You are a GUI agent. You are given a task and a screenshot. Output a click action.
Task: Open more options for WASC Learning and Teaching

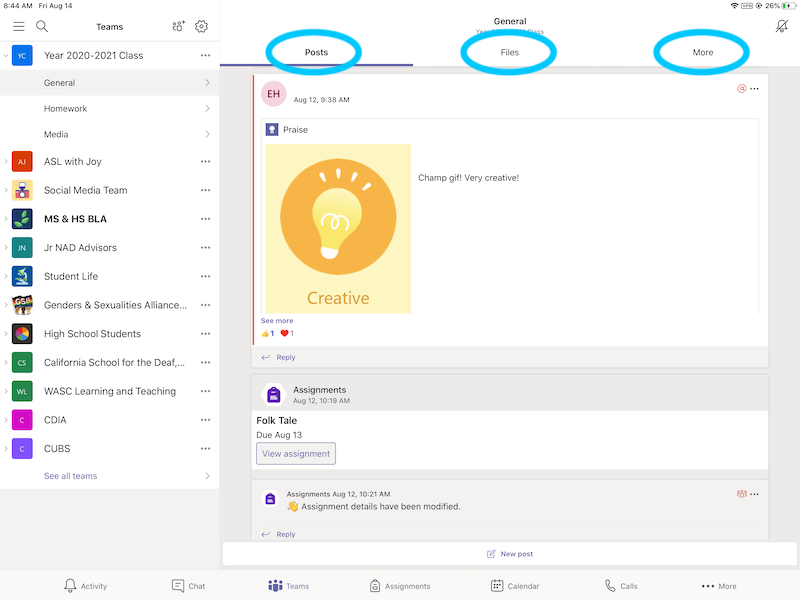tap(206, 391)
